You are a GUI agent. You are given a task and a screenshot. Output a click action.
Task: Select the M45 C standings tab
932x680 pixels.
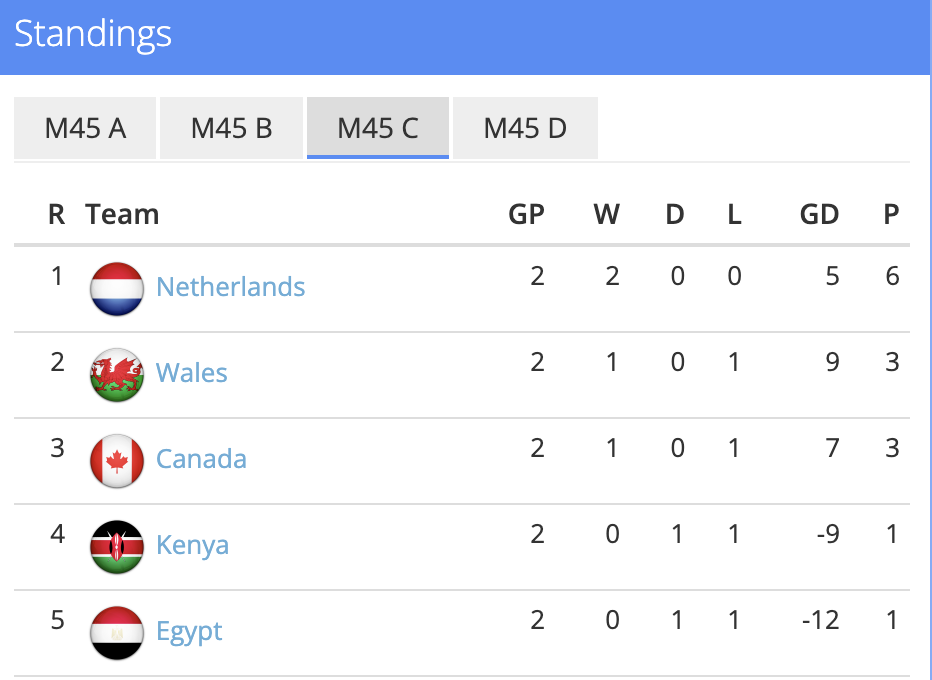(x=377, y=128)
